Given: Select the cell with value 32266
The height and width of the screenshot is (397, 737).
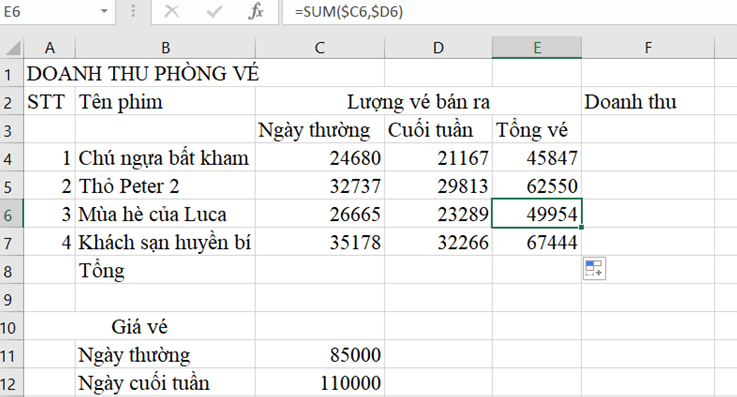Looking at the screenshot, I should [438, 242].
